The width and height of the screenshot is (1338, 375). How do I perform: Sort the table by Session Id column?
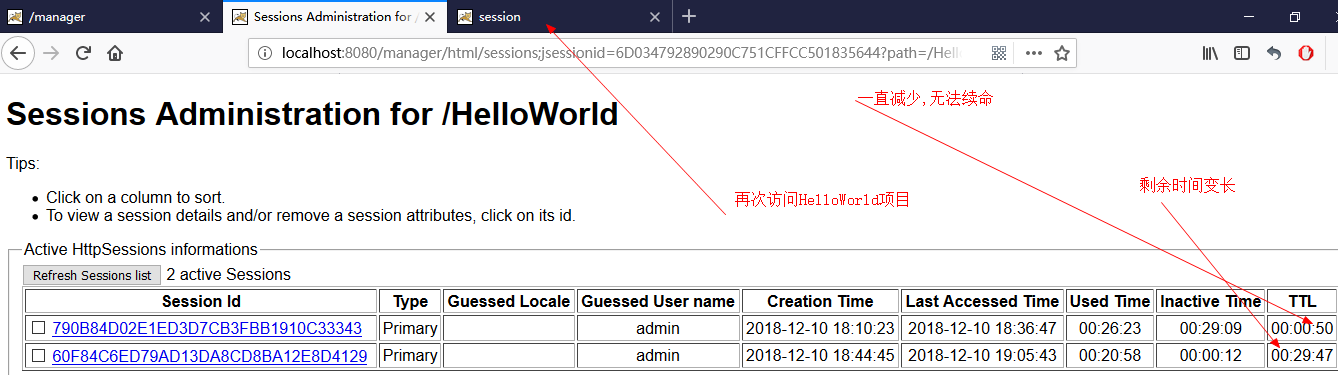pos(201,301)
